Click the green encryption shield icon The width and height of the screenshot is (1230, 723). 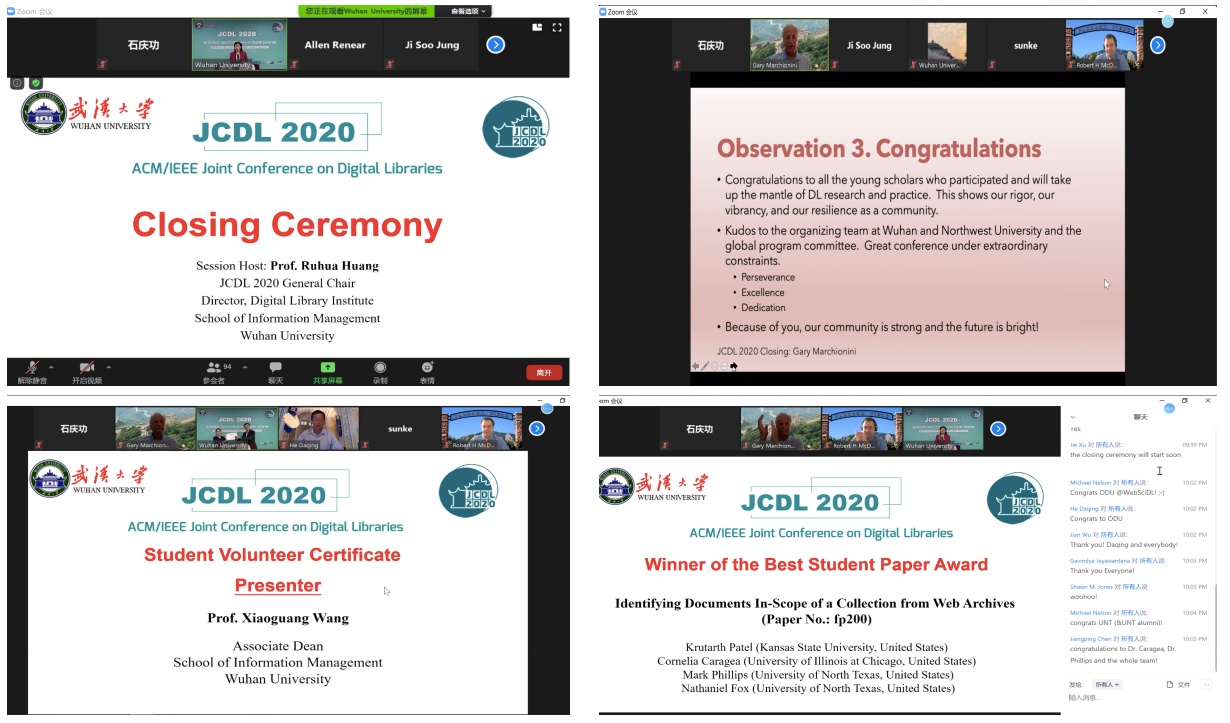tap(36, 83)
